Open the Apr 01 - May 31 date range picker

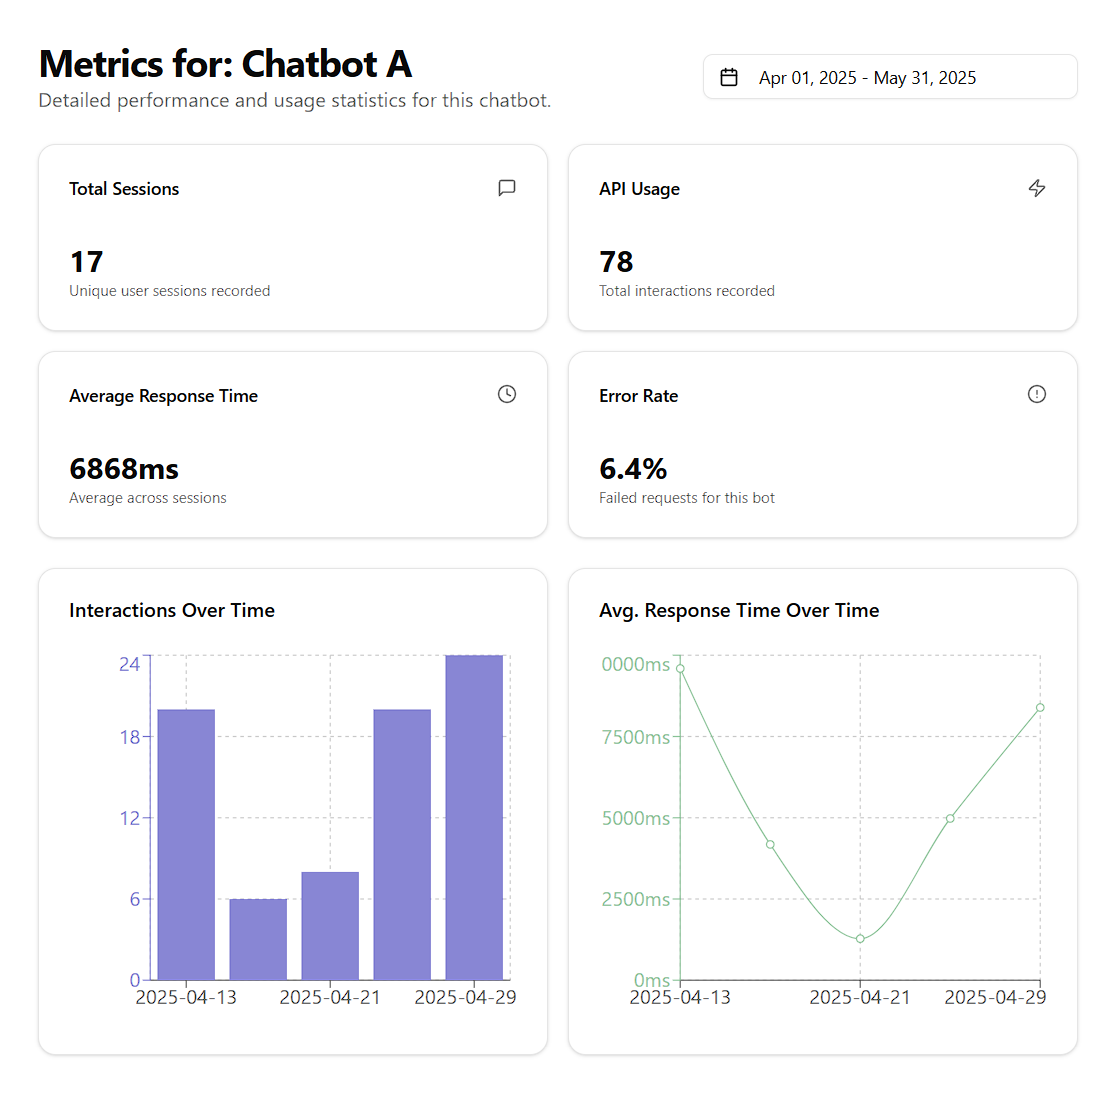pos(889,77)
